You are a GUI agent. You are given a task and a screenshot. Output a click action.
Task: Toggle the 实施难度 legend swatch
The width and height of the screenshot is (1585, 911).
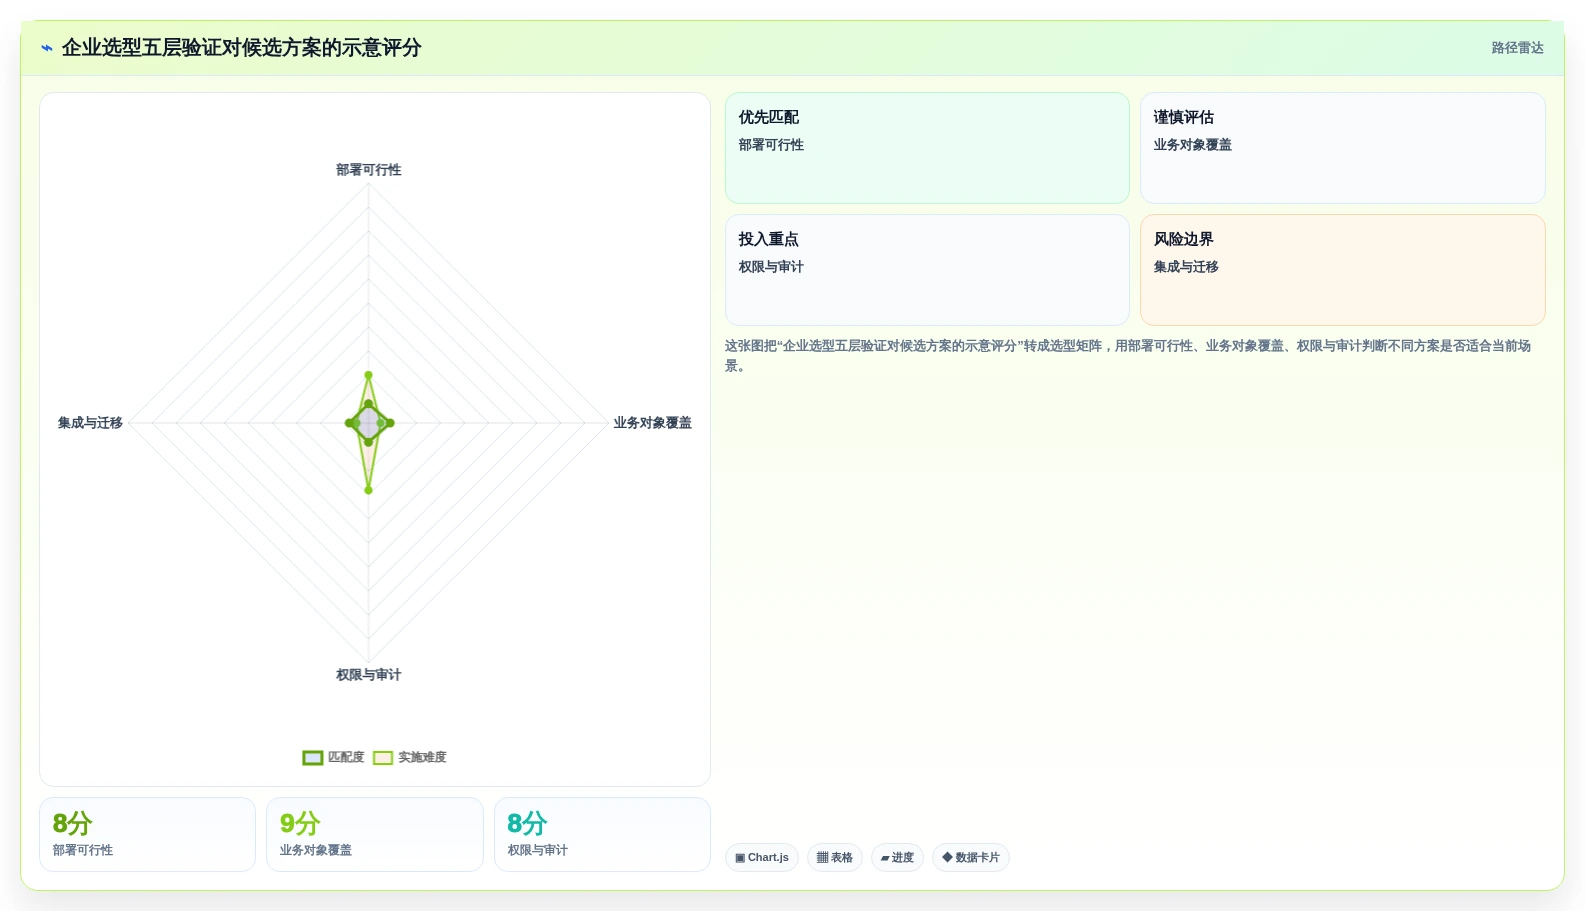pos(383,758)
